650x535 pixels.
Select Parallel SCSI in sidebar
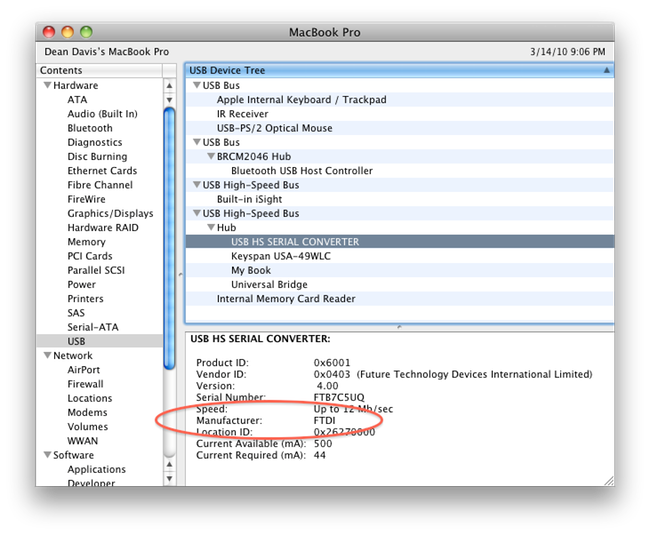(96, 270)
